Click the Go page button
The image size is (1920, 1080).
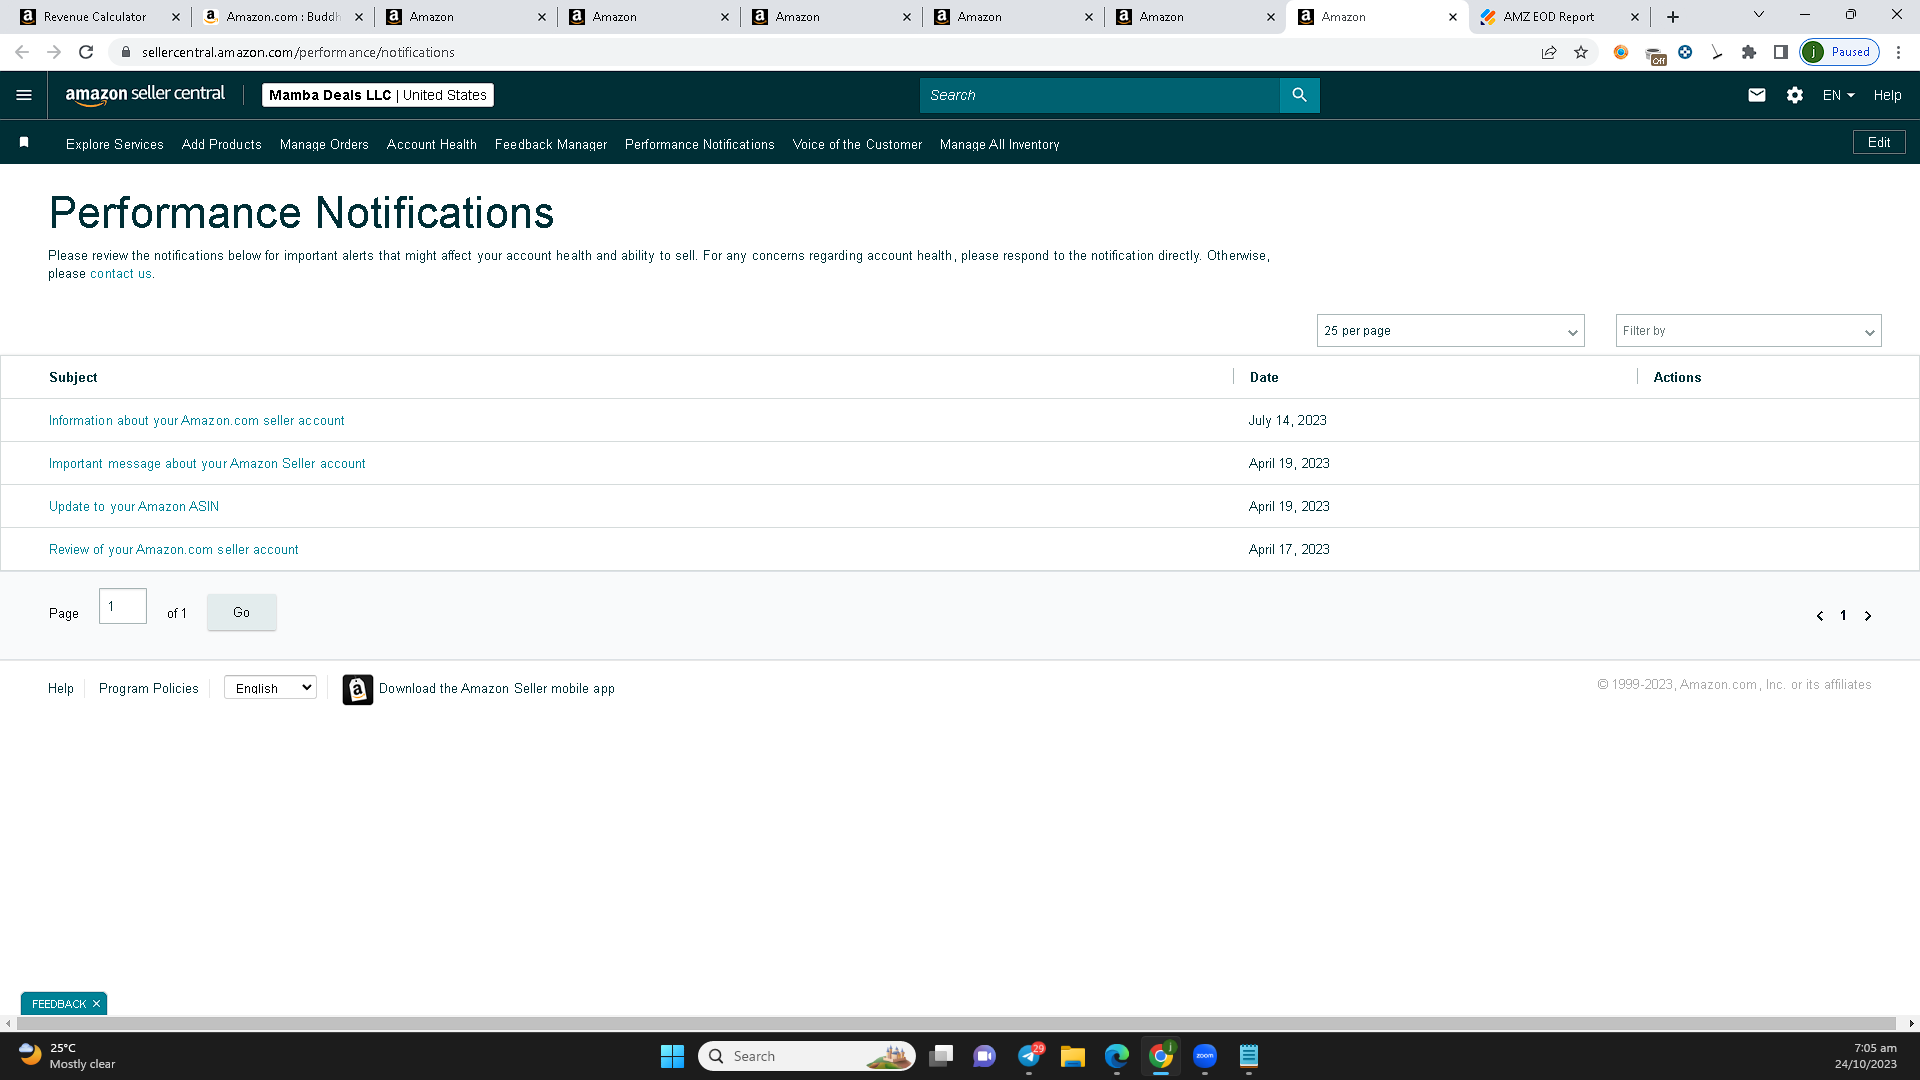click(241, 612)
